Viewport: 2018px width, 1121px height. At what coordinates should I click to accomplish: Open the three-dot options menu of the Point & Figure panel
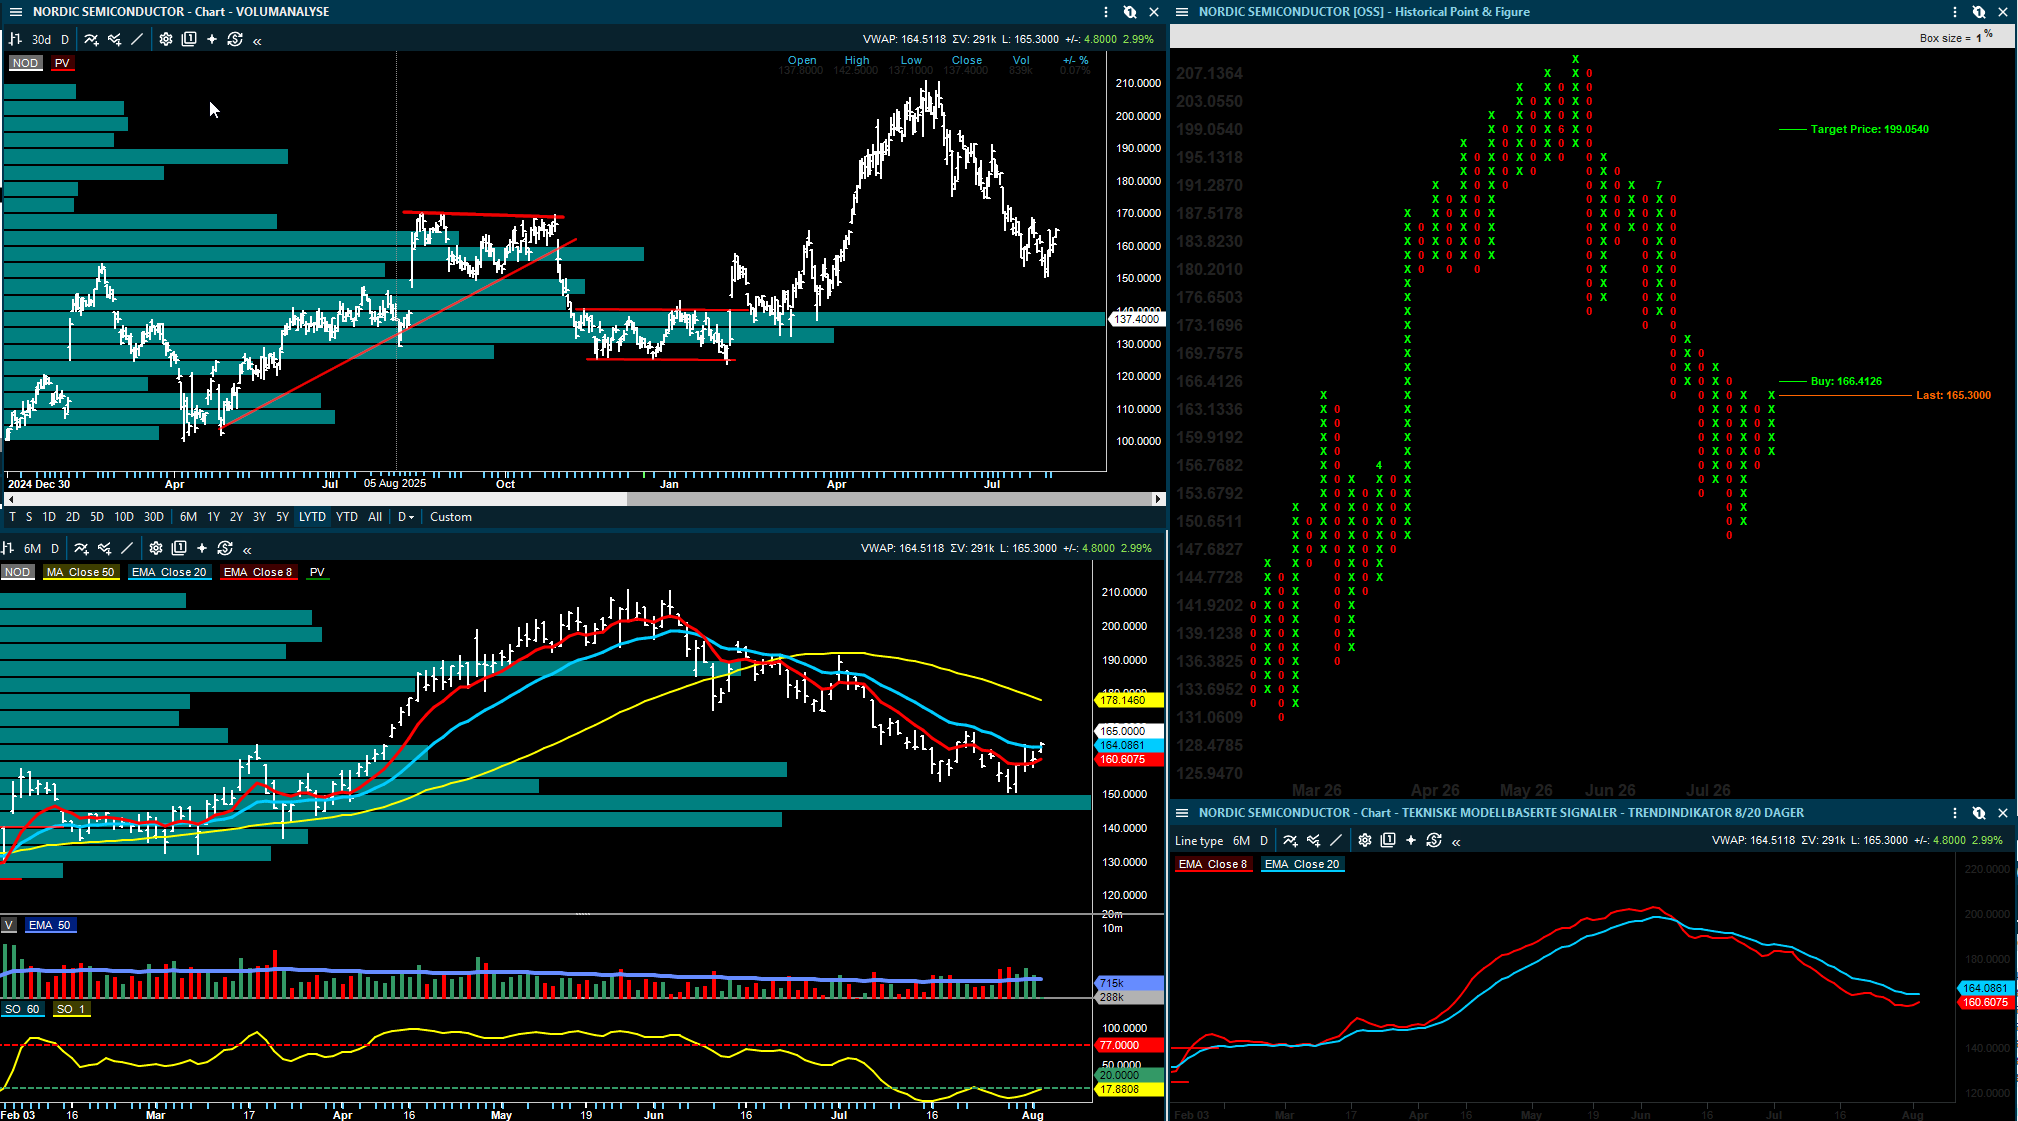click(1955, 12)
